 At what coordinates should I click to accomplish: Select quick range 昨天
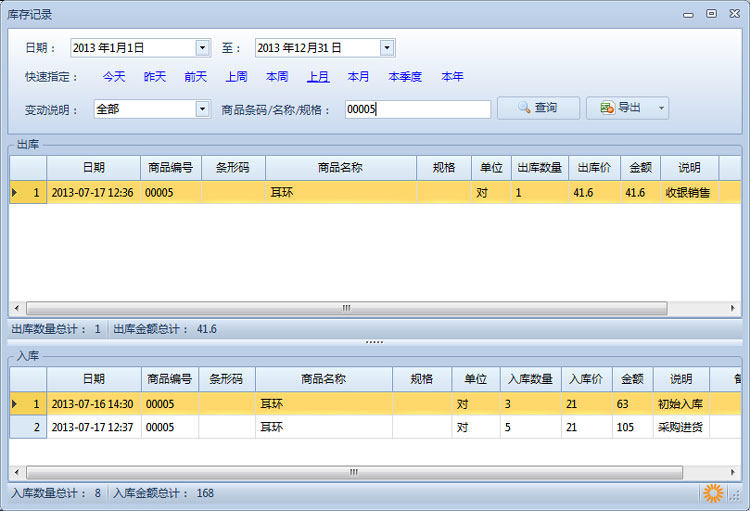[154, 77]
